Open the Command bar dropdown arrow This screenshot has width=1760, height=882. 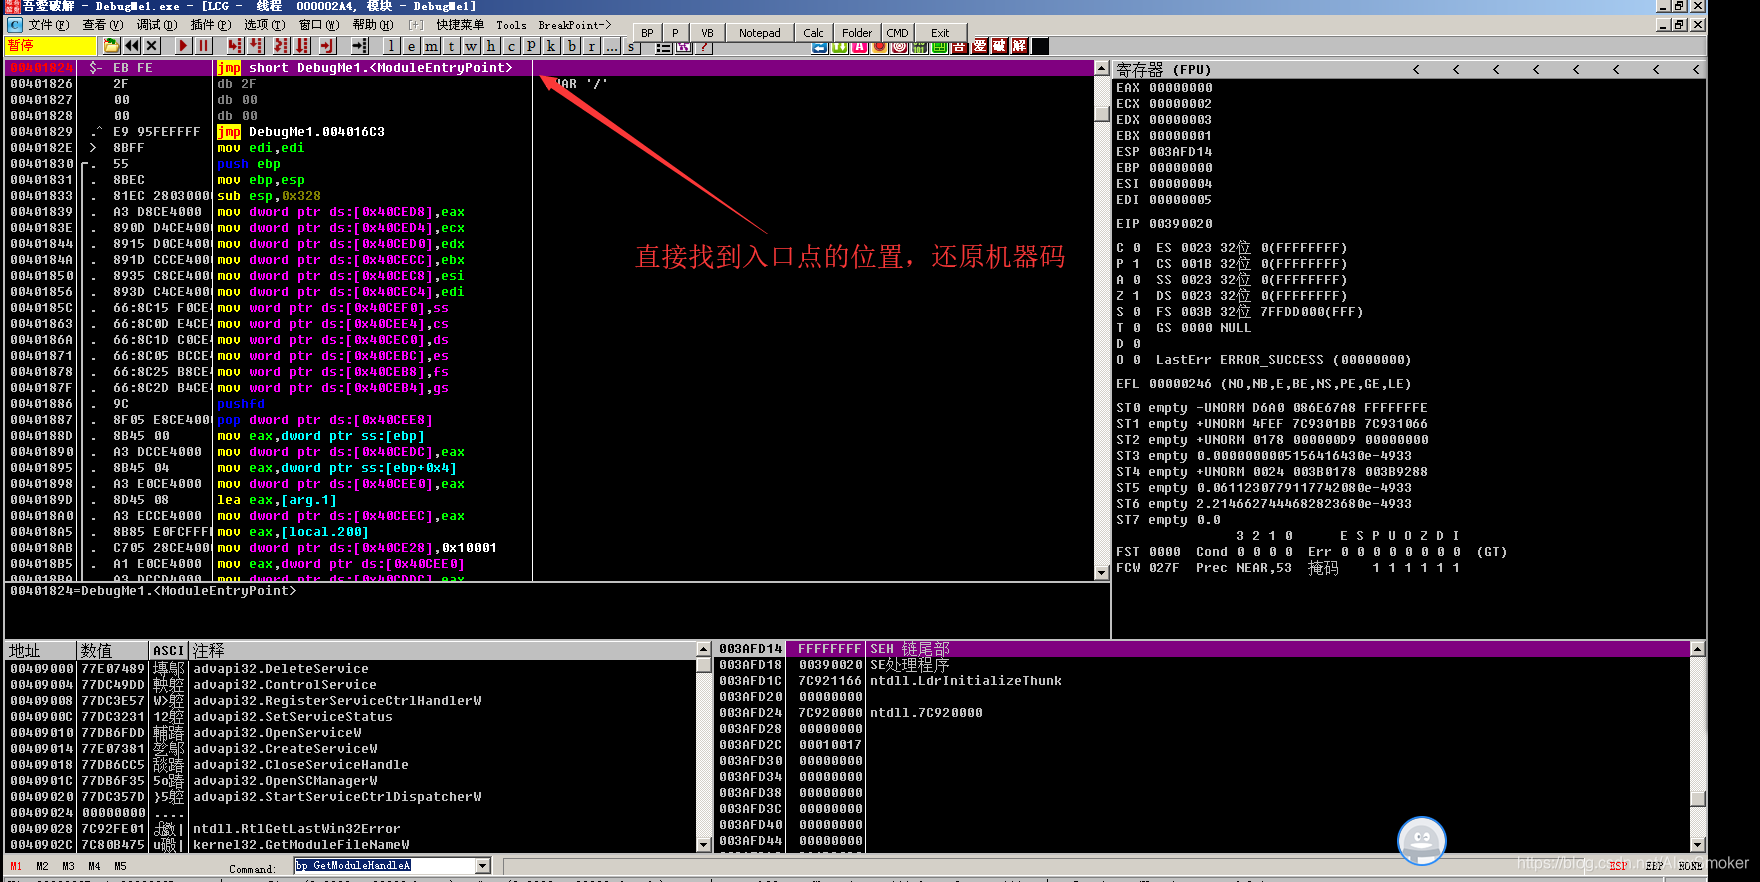click(x=483, y=866)
